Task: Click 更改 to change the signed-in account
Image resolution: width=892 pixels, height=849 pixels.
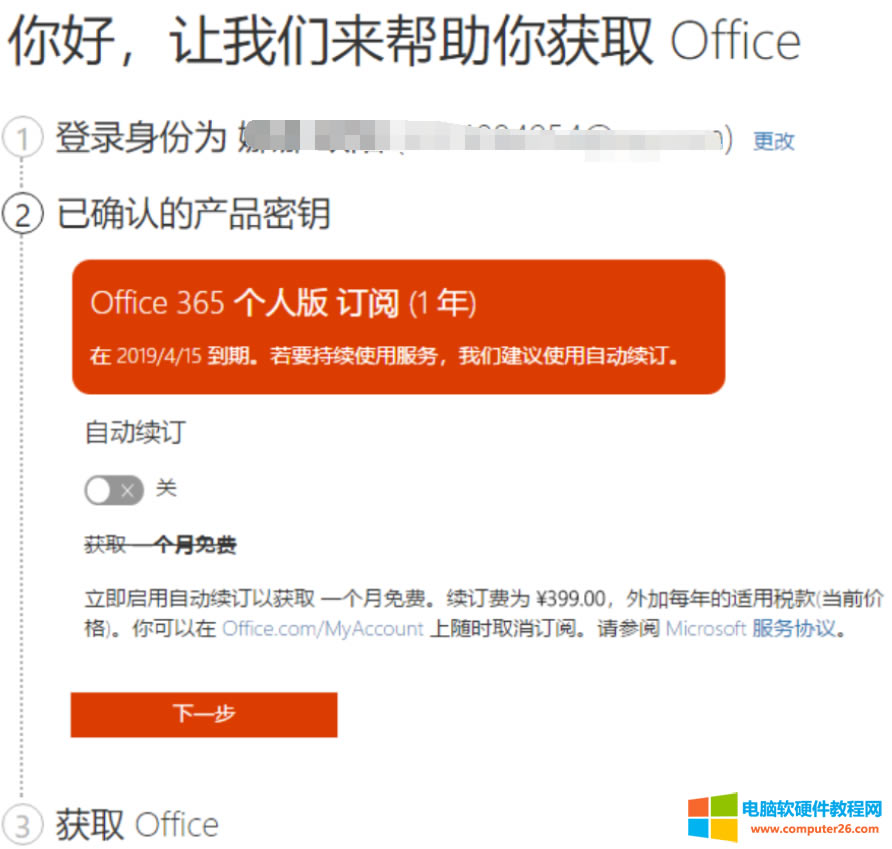Action: (773, 141)
